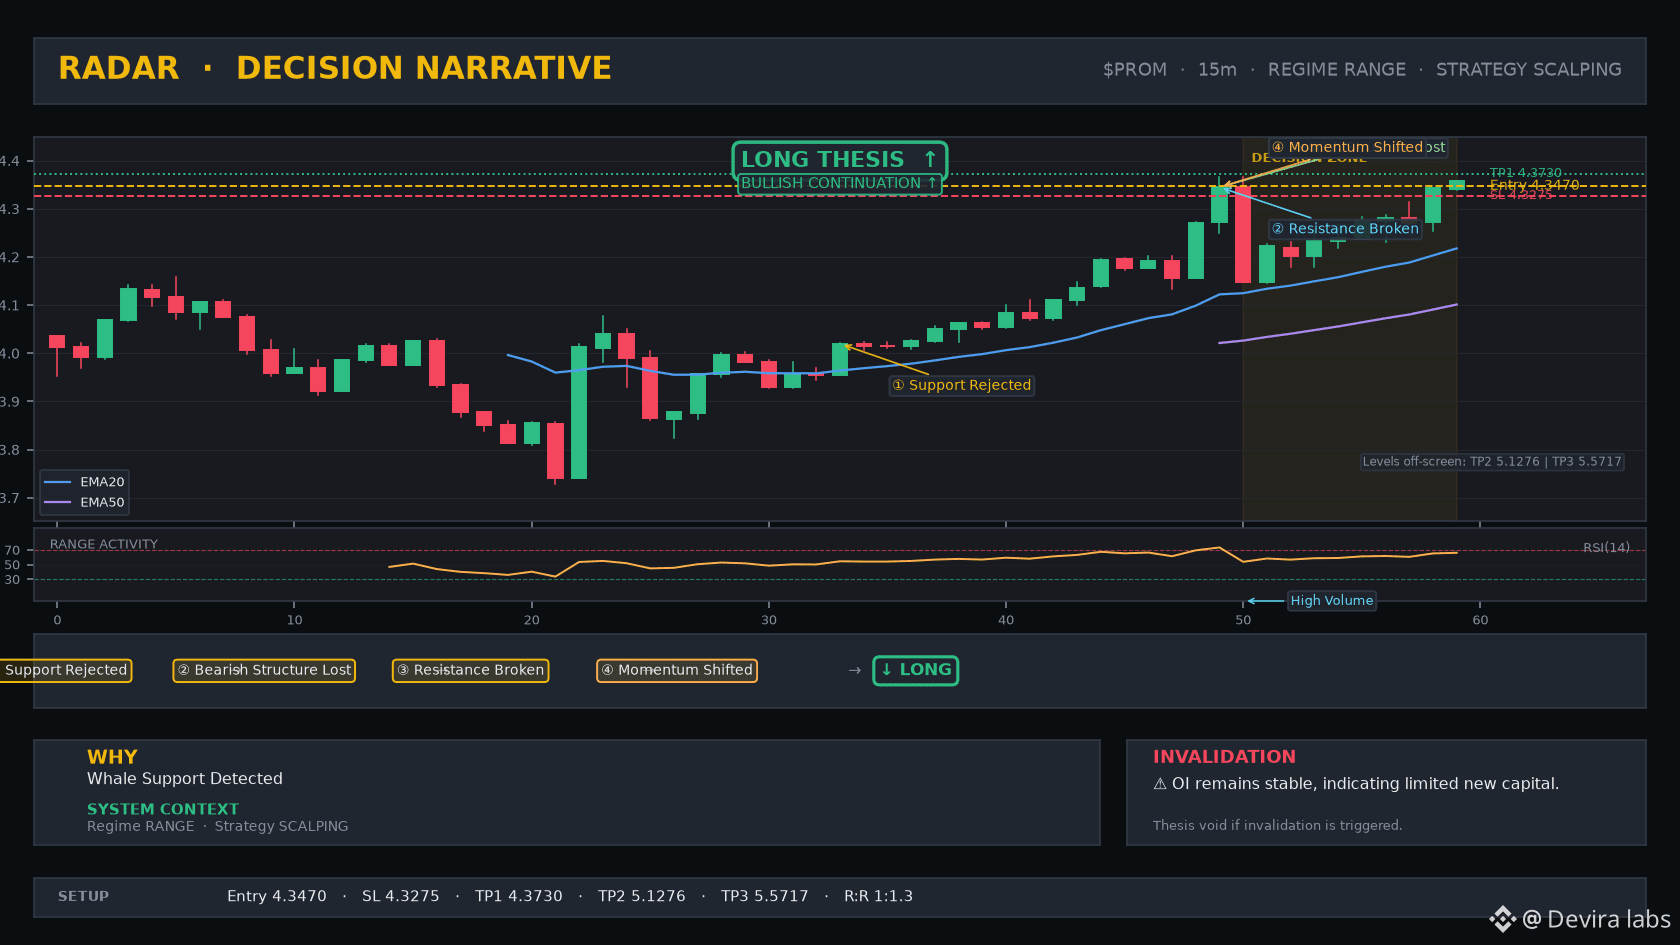The image size is (1680, 945).
Task: Click the EMA20 blue line legend entry
Action: coord(85,482)
